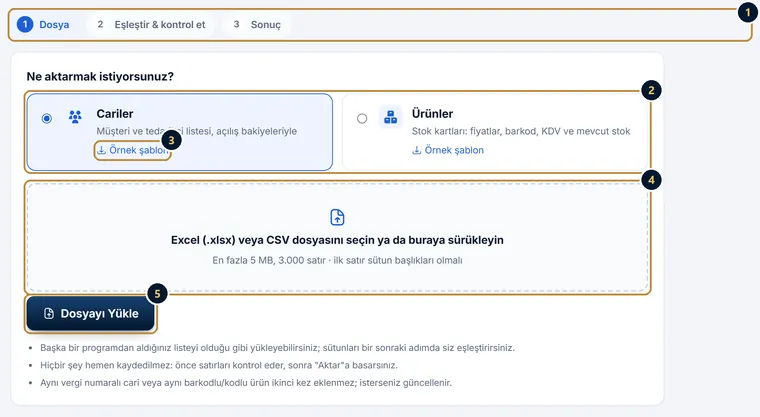
Task: Click the note starting 'Hiçbir şey hemen kaydedilmez'
Action: tap(219, 365)
